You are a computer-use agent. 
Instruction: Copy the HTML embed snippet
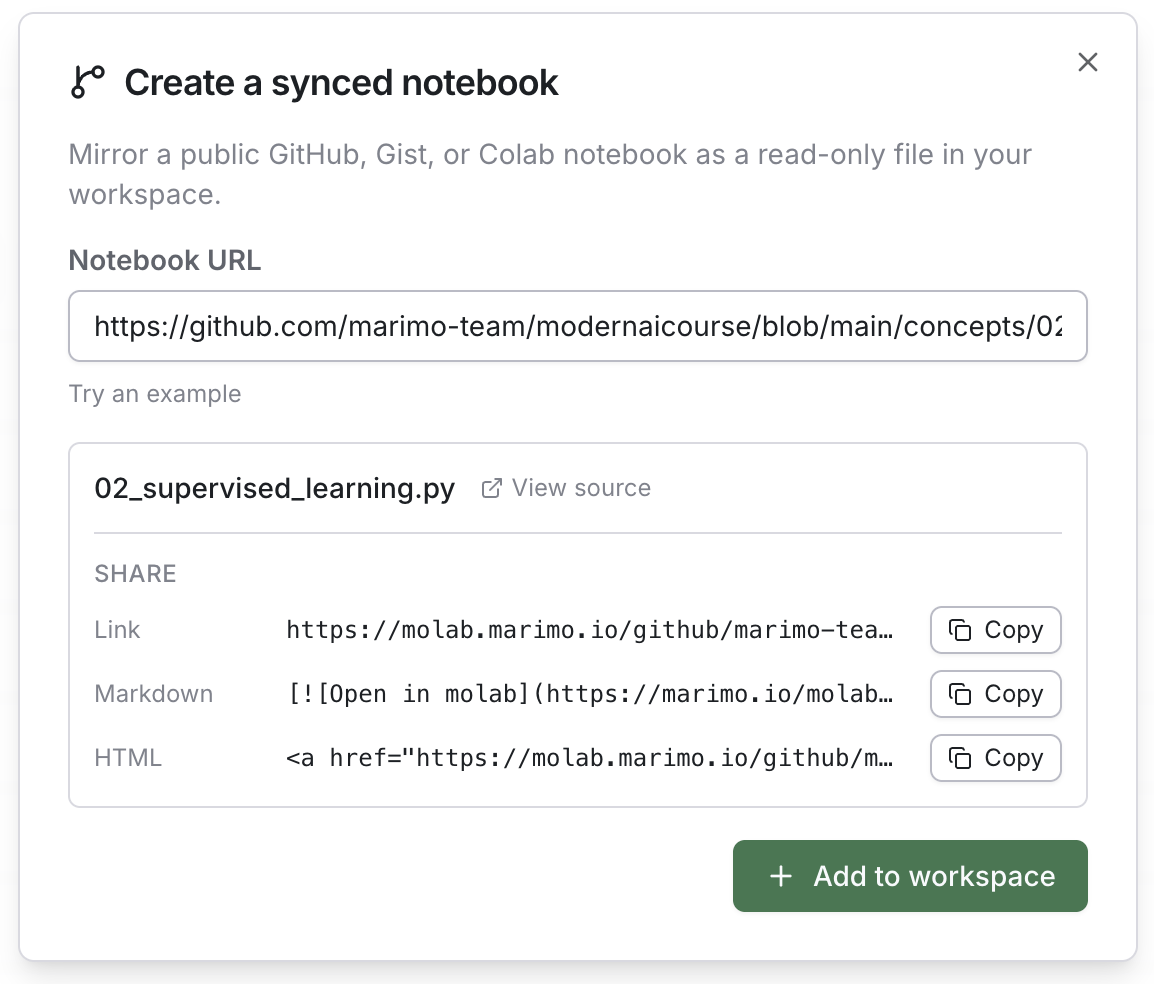[x=995, y=758]
